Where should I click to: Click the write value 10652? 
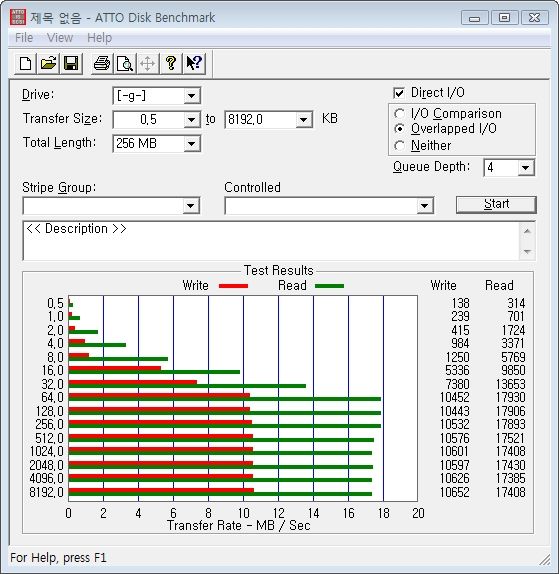[454, 492]
